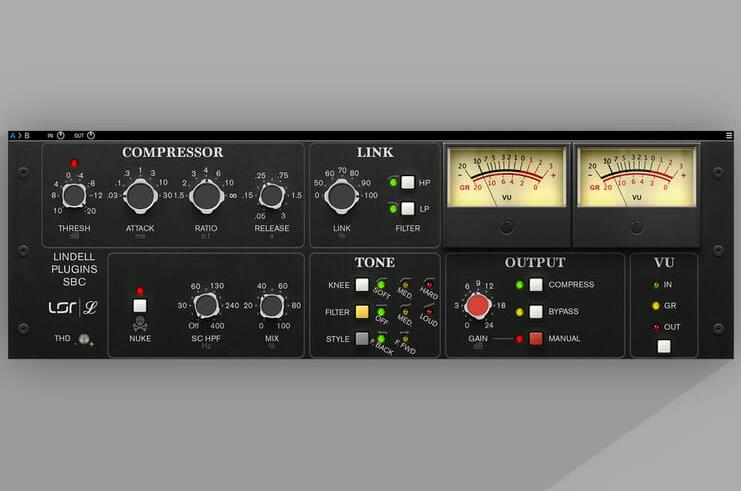Click the SOFT knee LED
This screenshot has height=491, width=741.
pyautogui.click(x=381, y=284)
